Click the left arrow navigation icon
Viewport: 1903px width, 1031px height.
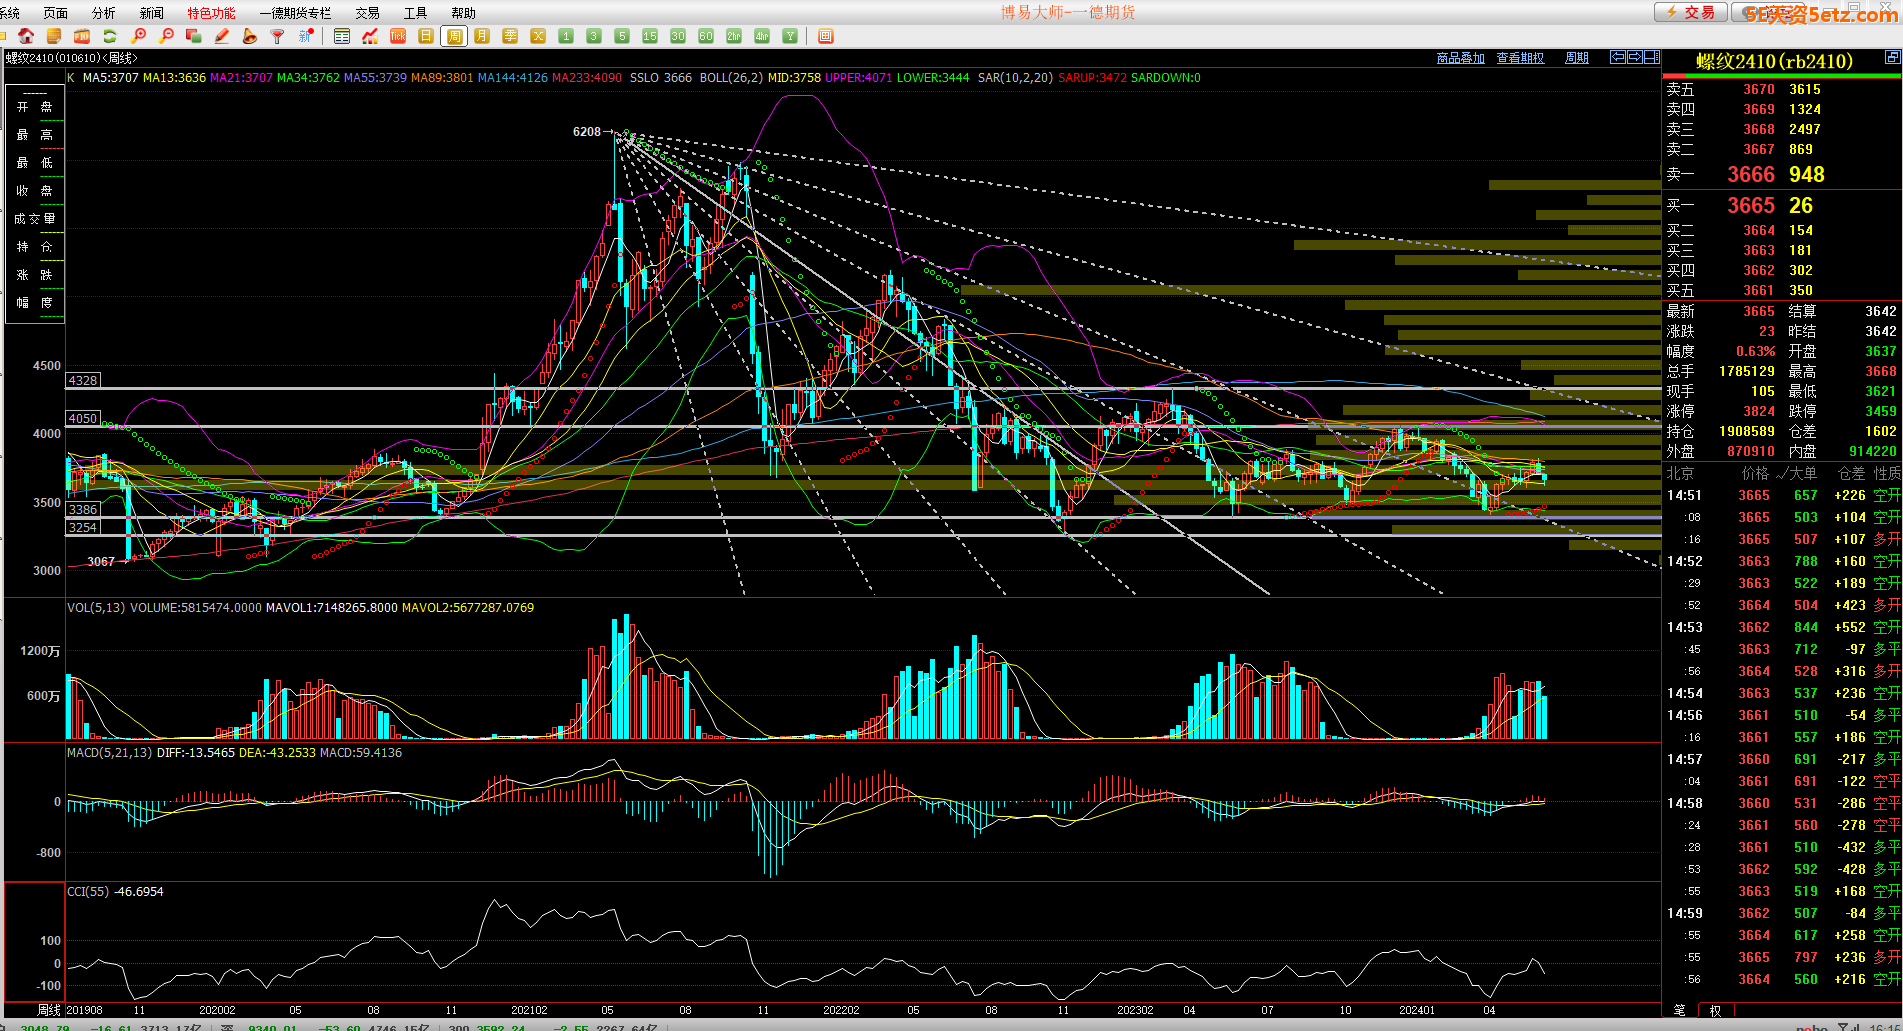point(1617,58)
